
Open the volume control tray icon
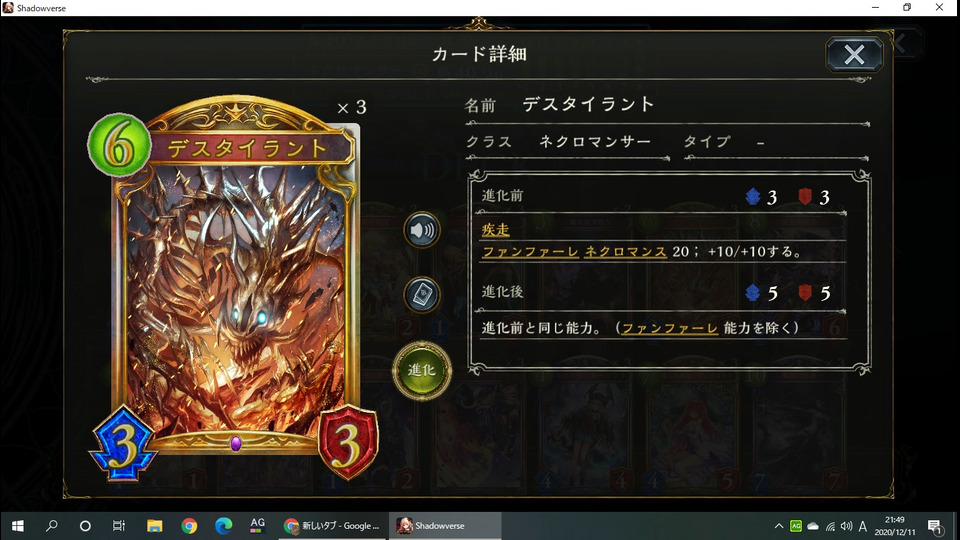pos(846,526)
